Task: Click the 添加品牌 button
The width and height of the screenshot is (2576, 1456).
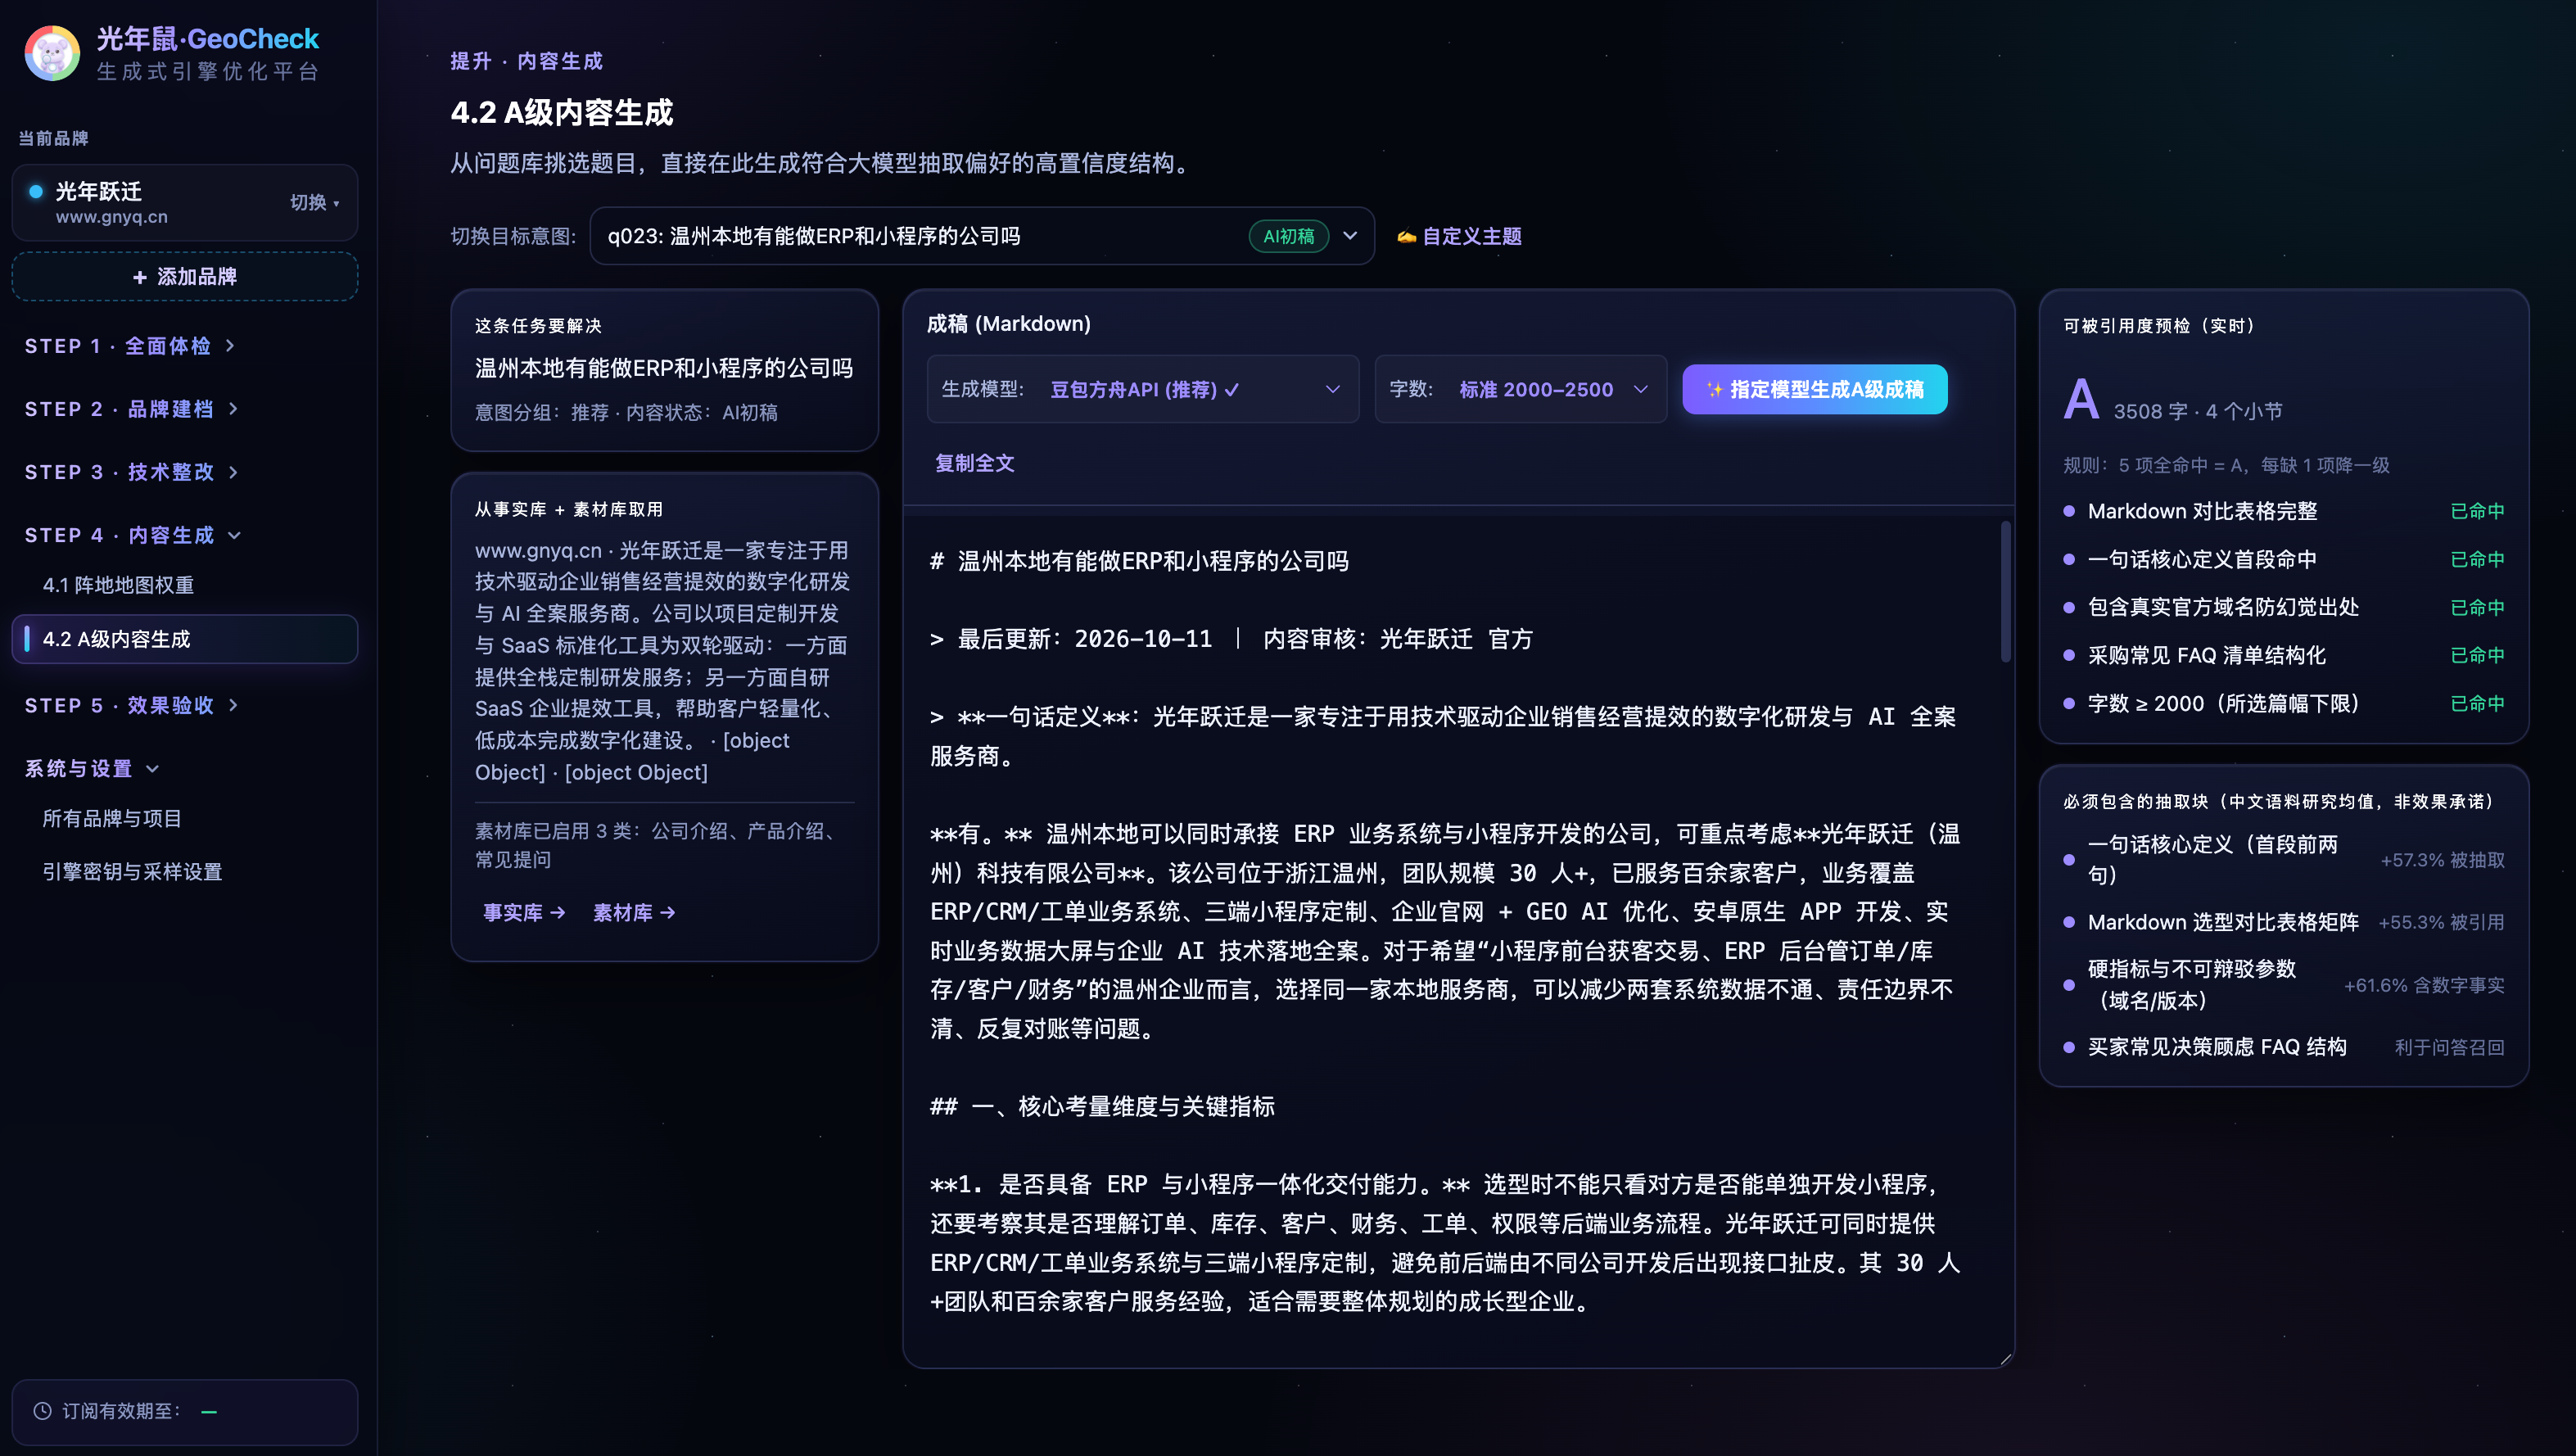Action: [185, 277]
